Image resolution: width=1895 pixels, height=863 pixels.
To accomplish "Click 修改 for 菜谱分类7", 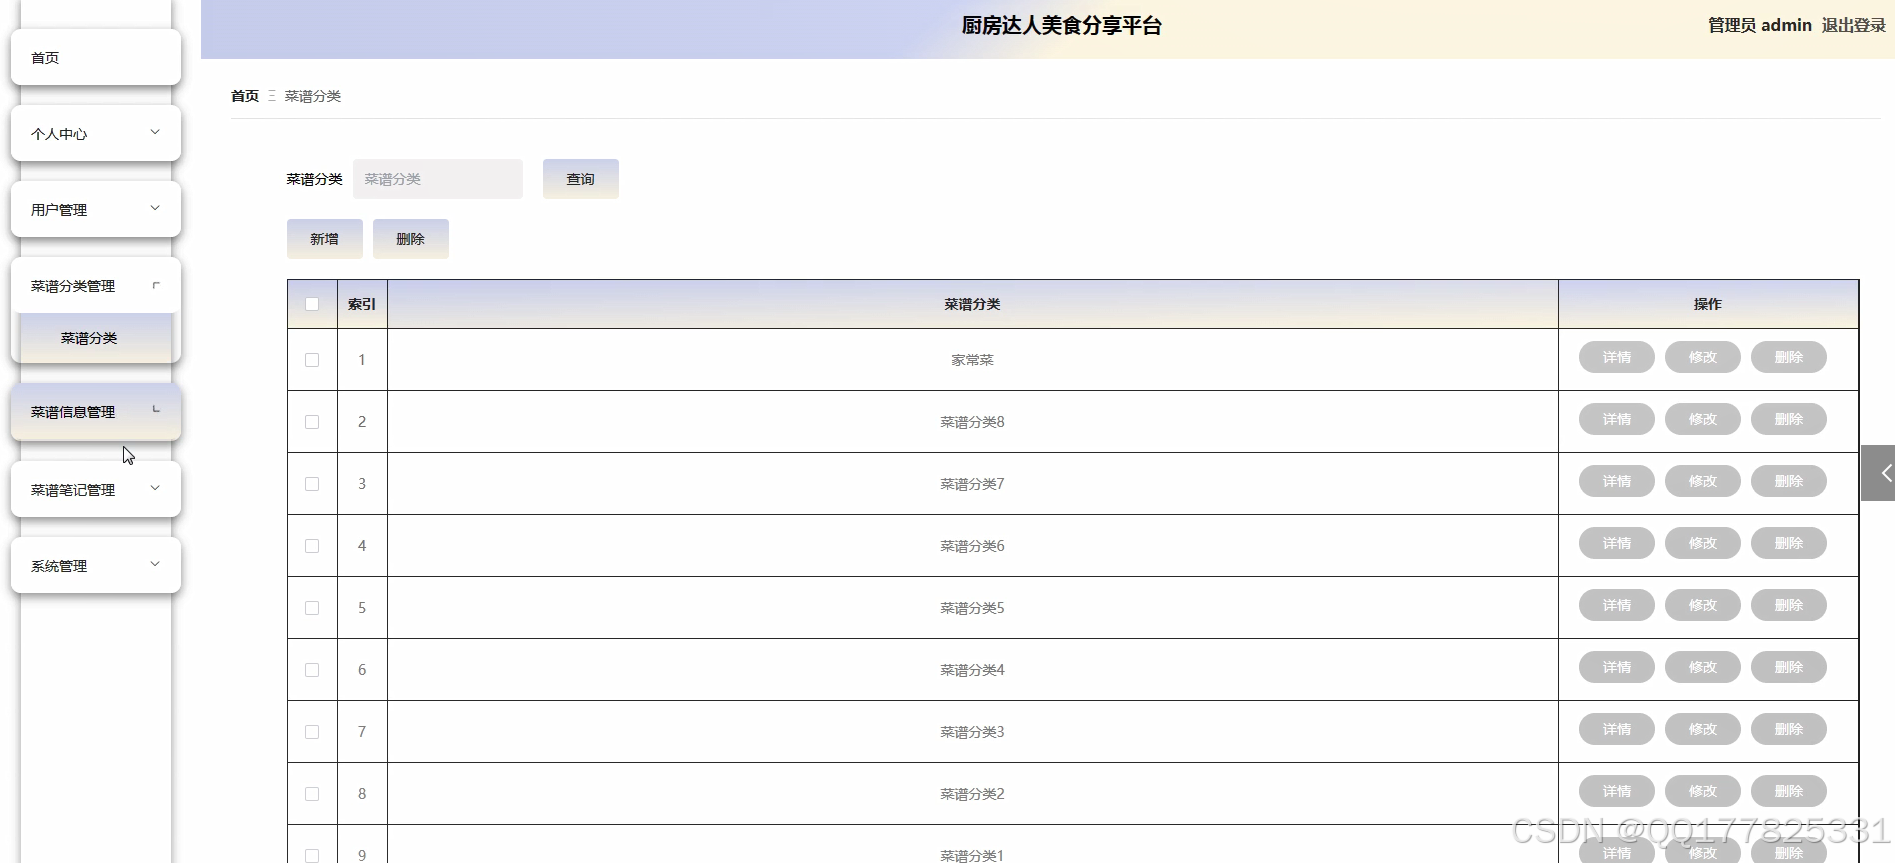I will coord(1703,481).
